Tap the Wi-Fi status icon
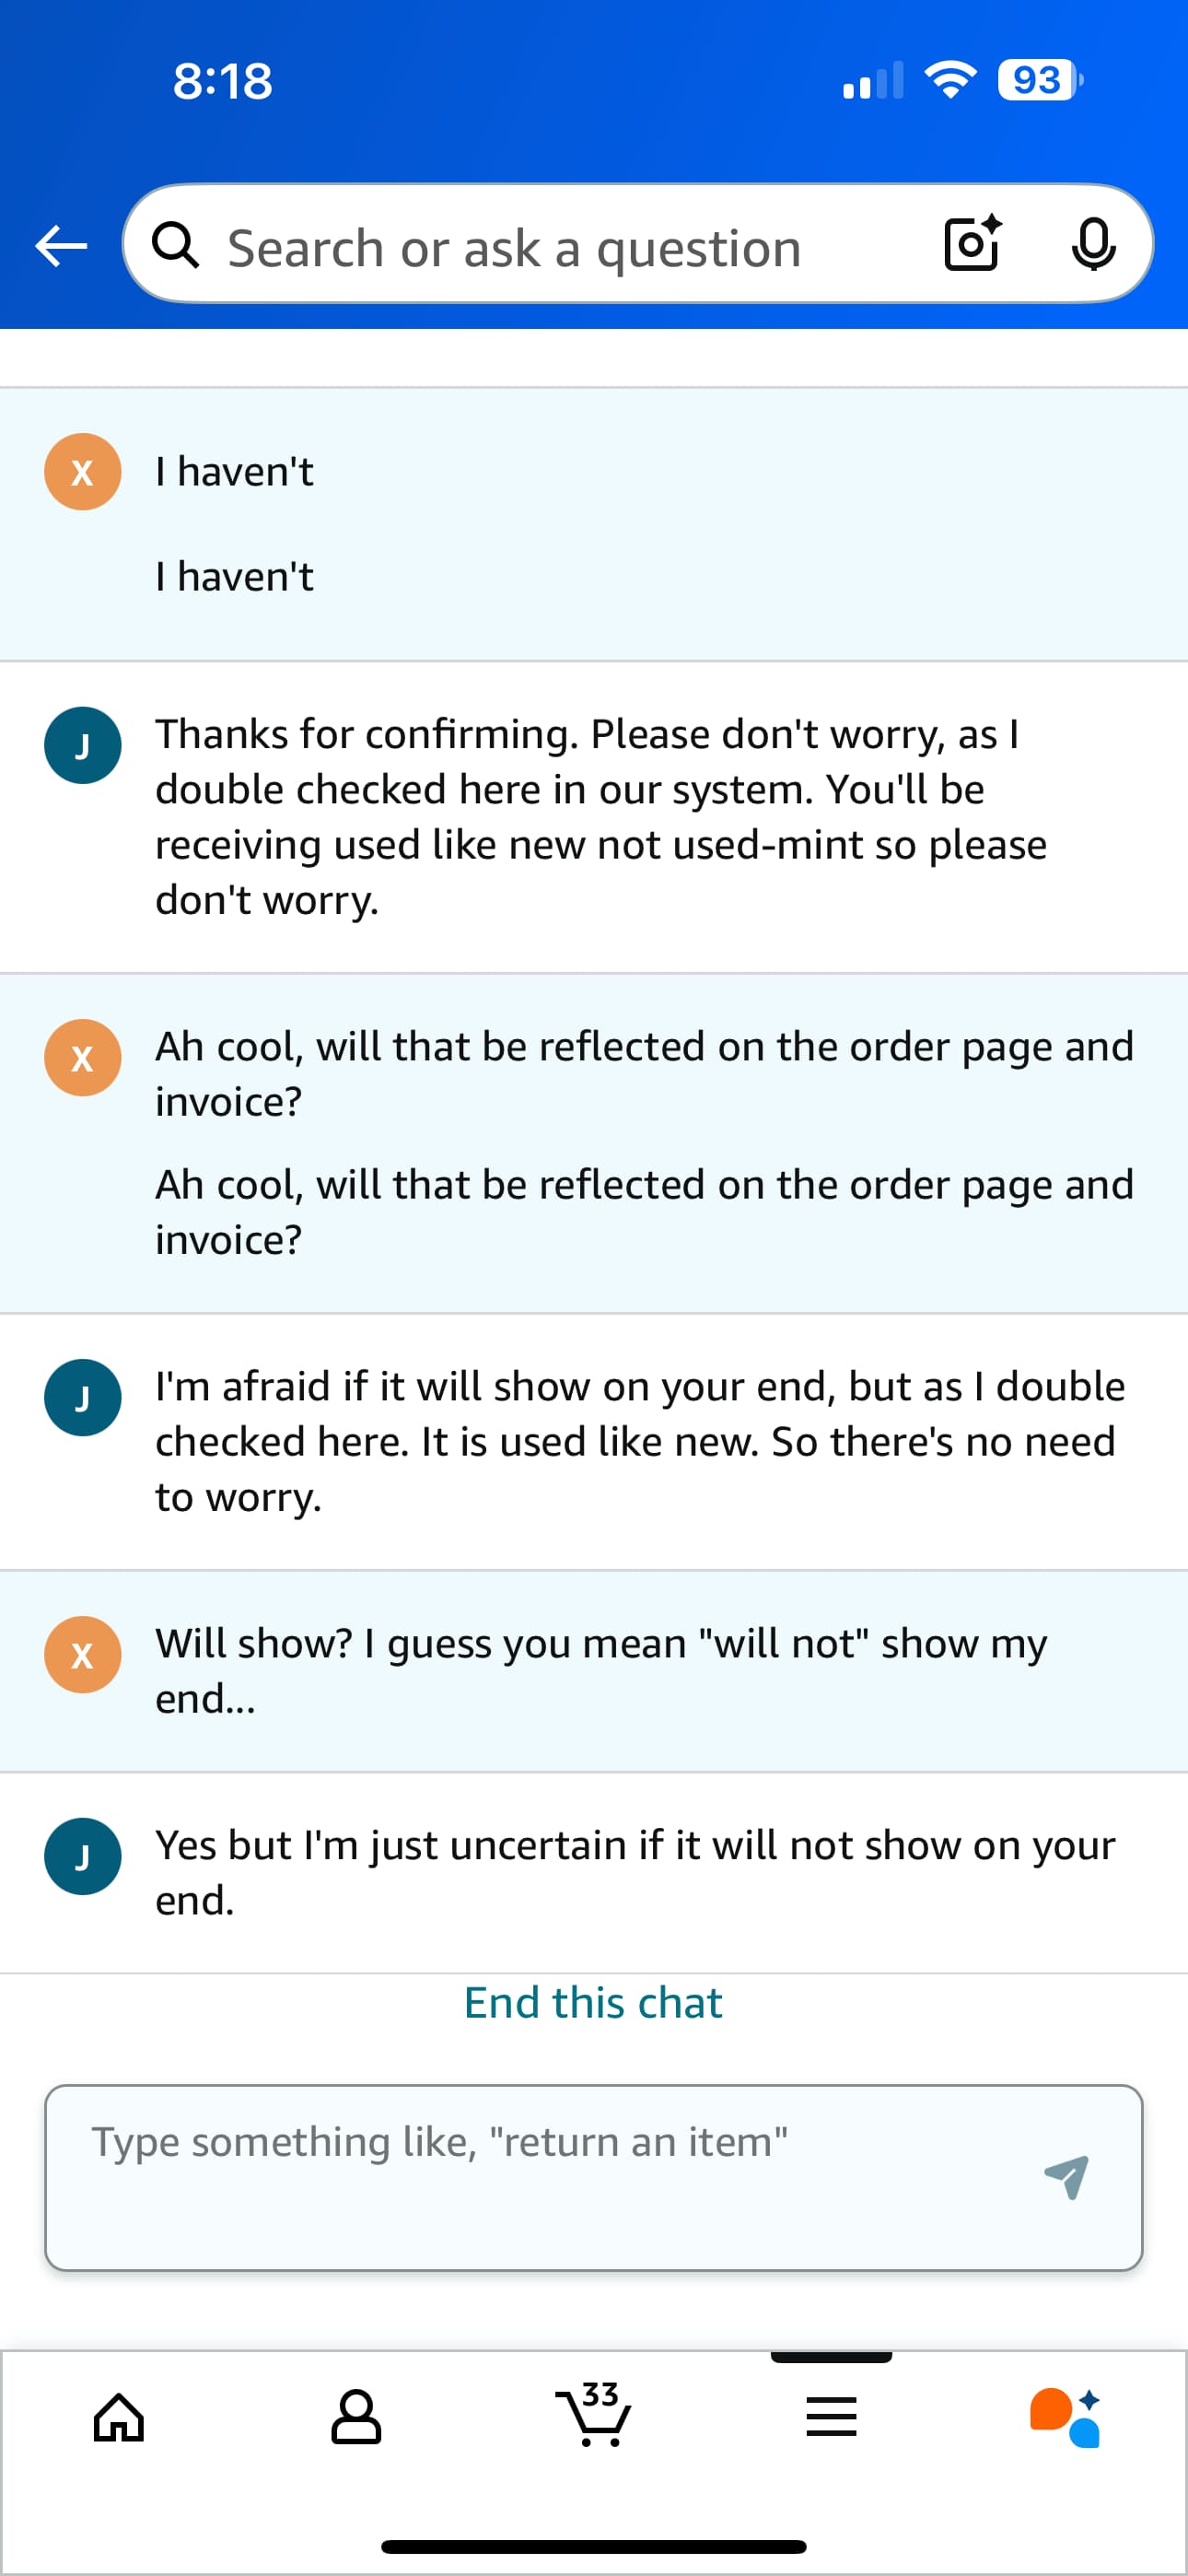Viewport: 1188px width, 2576px height. click(950, 80)
